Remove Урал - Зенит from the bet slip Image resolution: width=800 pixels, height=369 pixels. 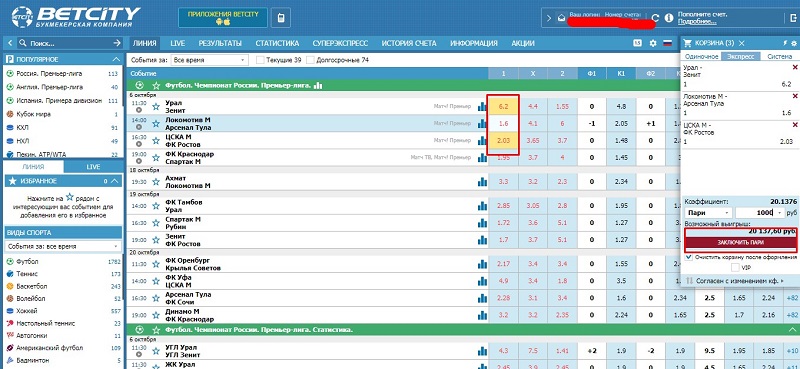click(x=794, y=67)
